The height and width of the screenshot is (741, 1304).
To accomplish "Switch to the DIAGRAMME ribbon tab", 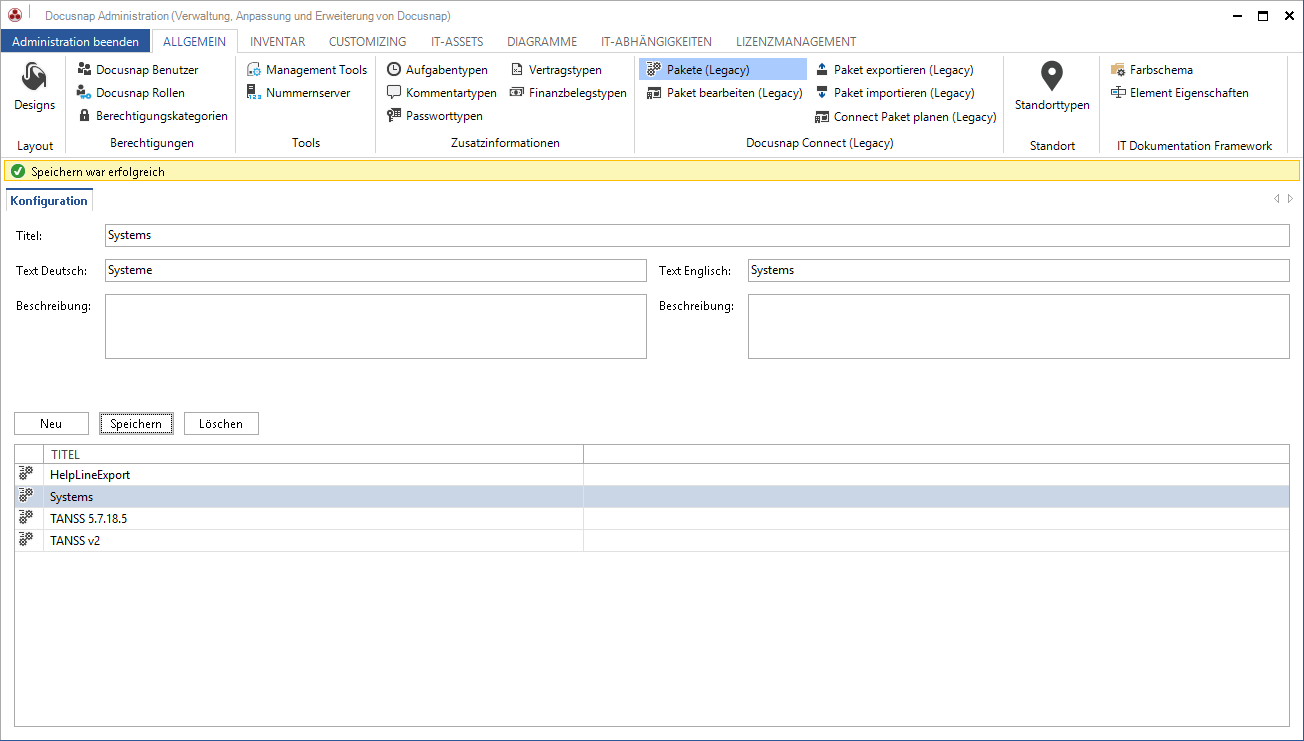I will click(x=542, y=42).
